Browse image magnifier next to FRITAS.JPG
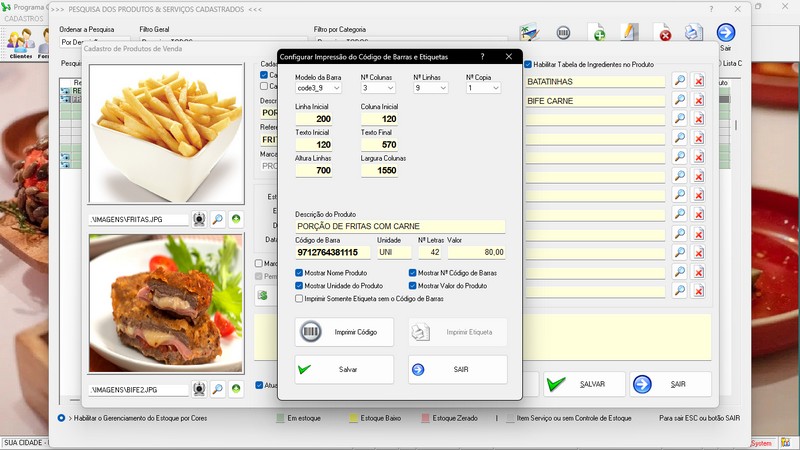The height and width of the screenshot is (450, 800). click(217, 219)
